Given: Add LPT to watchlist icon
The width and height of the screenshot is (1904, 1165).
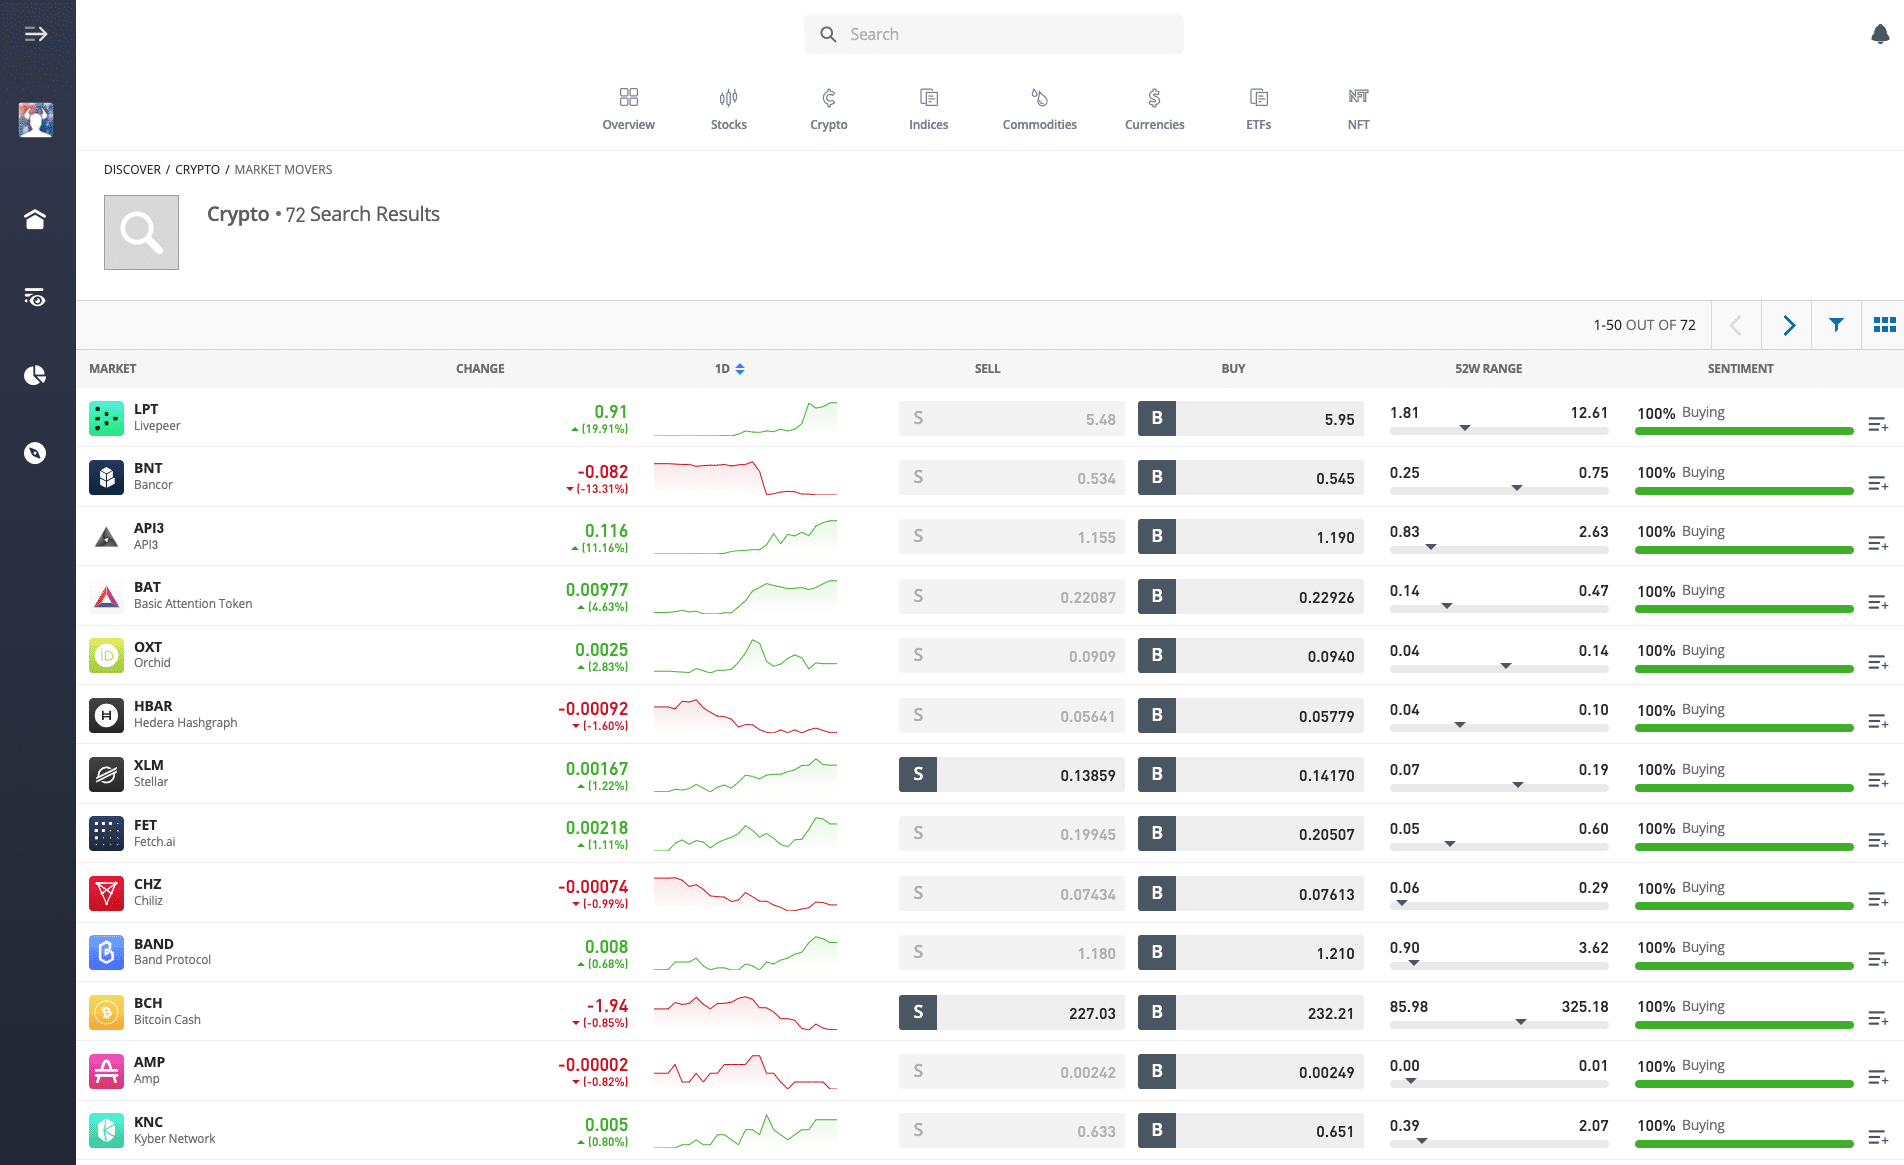Looking at the screenshot, I should 1878,425.
